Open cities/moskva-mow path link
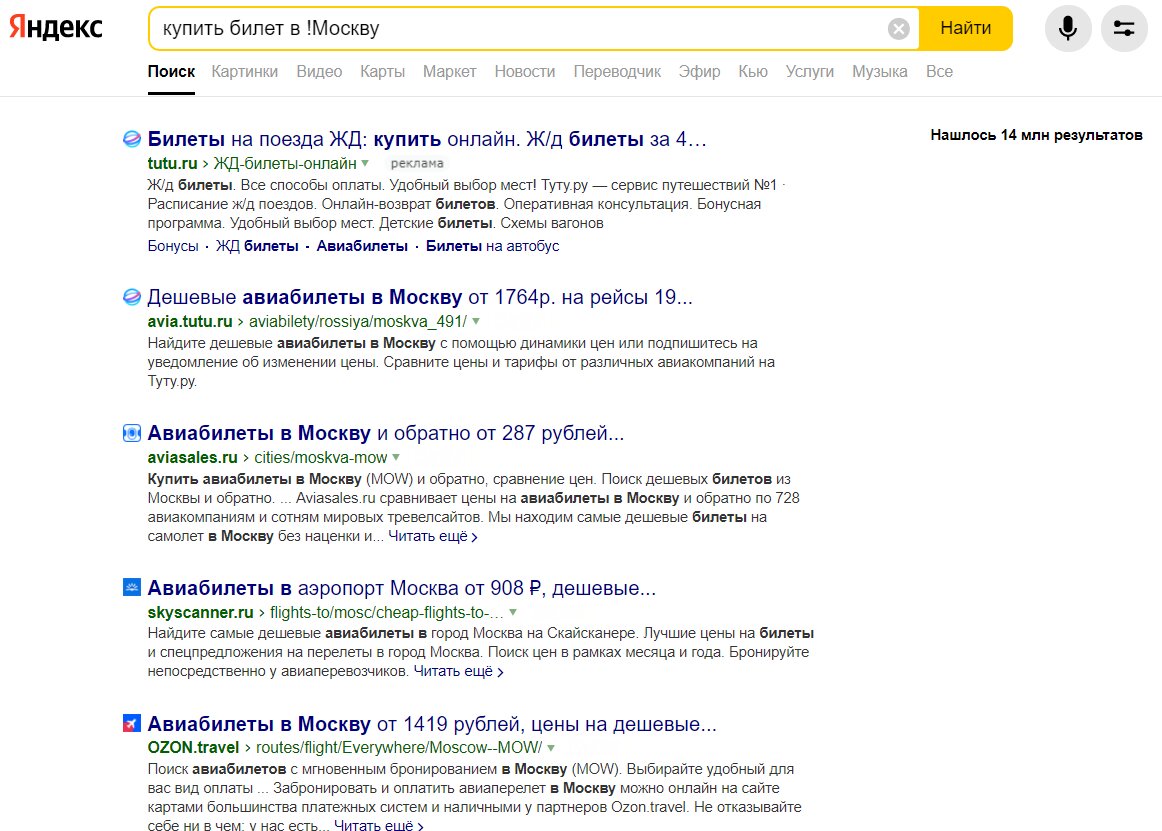This screenshot has height=831, width=1162. (321, 457)
